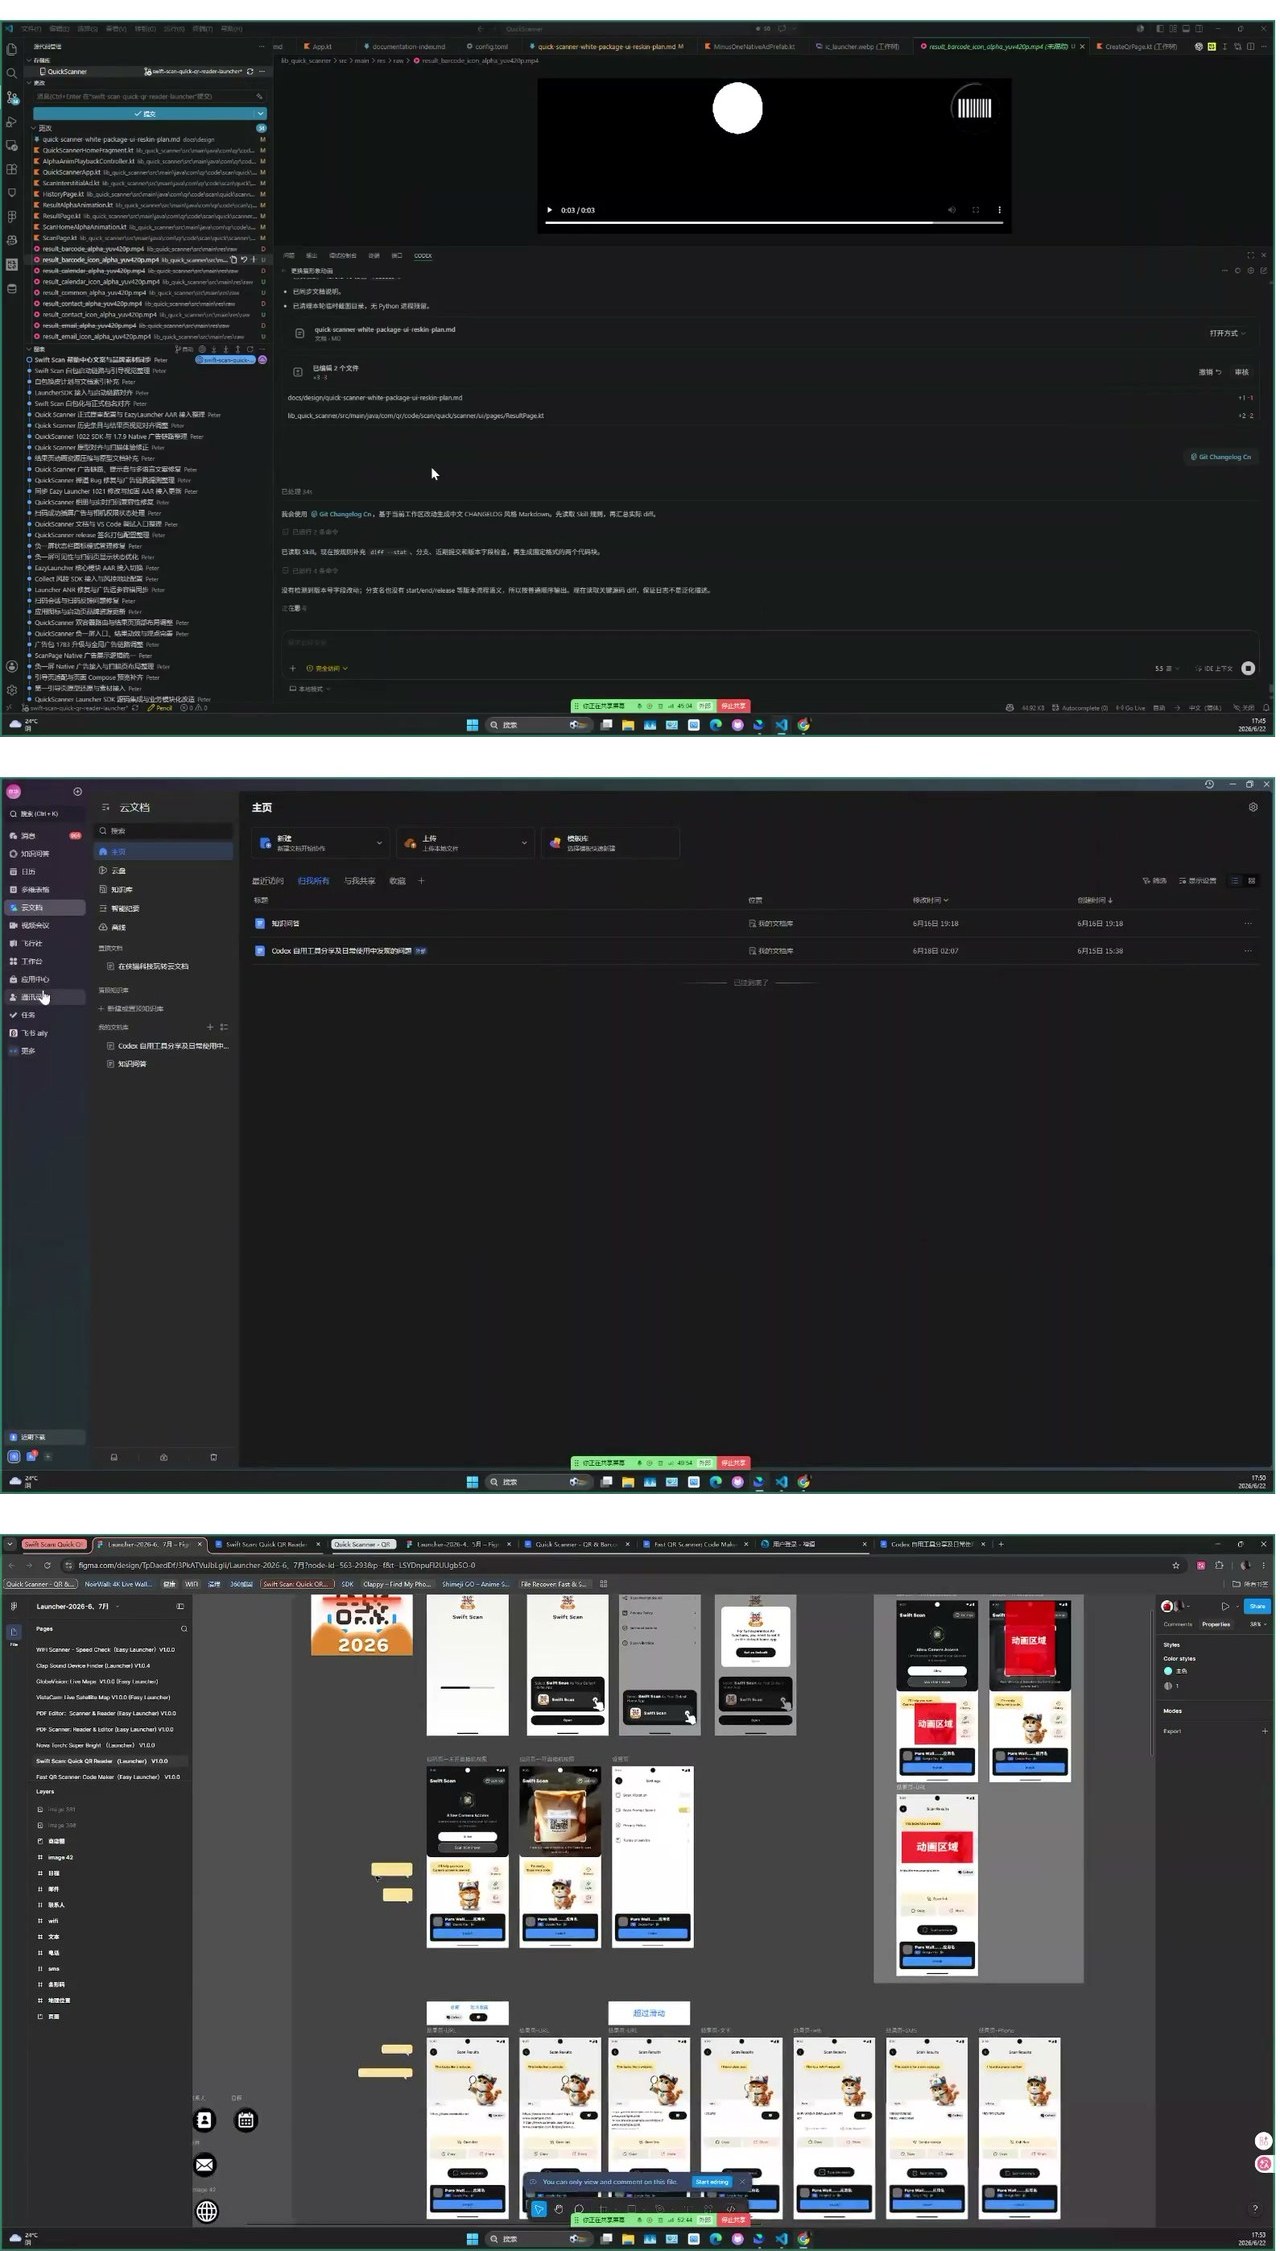Open Search view in VS Code activity bar
Screen dimensions: 1280x2251
pos(12,73)
